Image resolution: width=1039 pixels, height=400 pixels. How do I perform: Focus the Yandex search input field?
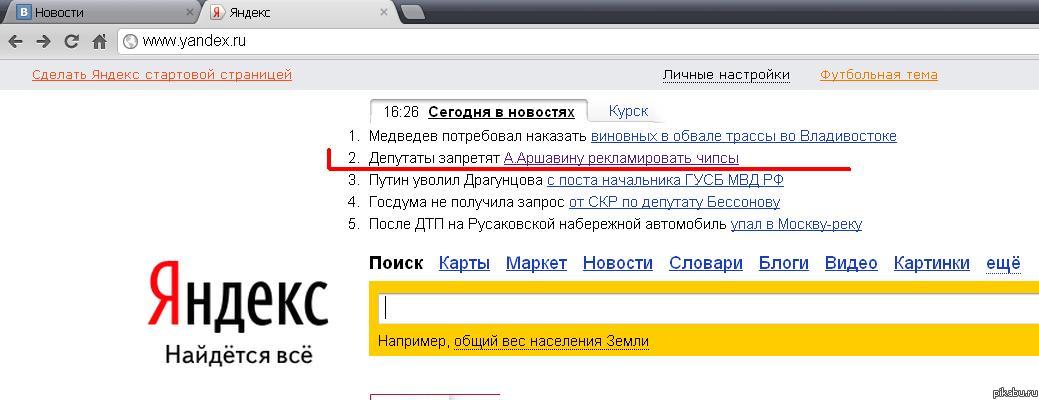[x=700, y=307]
